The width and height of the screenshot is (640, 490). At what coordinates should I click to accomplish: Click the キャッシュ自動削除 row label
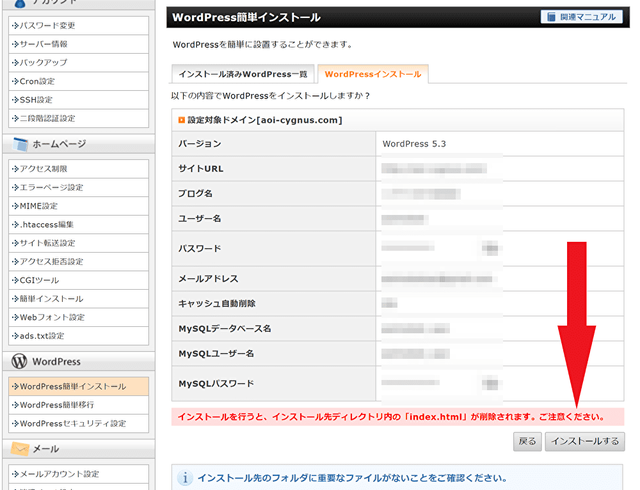coord(217,303)
